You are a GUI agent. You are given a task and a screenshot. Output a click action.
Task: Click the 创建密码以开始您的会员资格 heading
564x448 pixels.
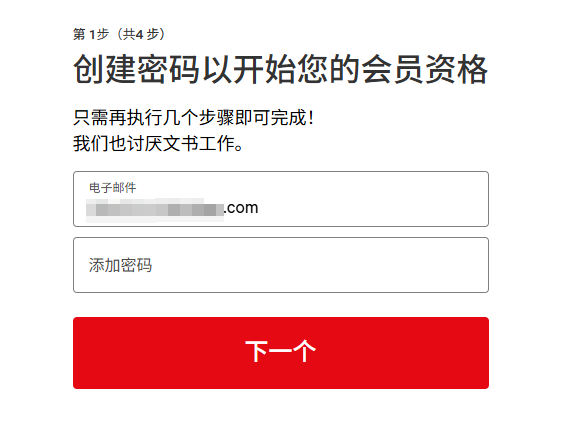[x=281, y=69]
